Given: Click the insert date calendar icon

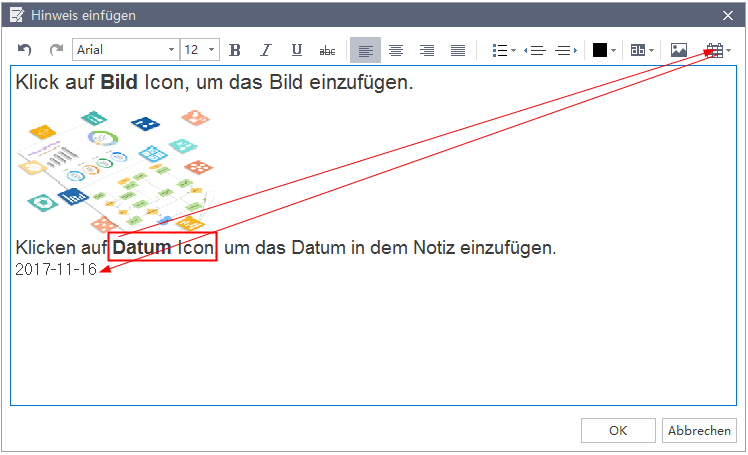Looking at the screenshot, I should pos(715,50).
